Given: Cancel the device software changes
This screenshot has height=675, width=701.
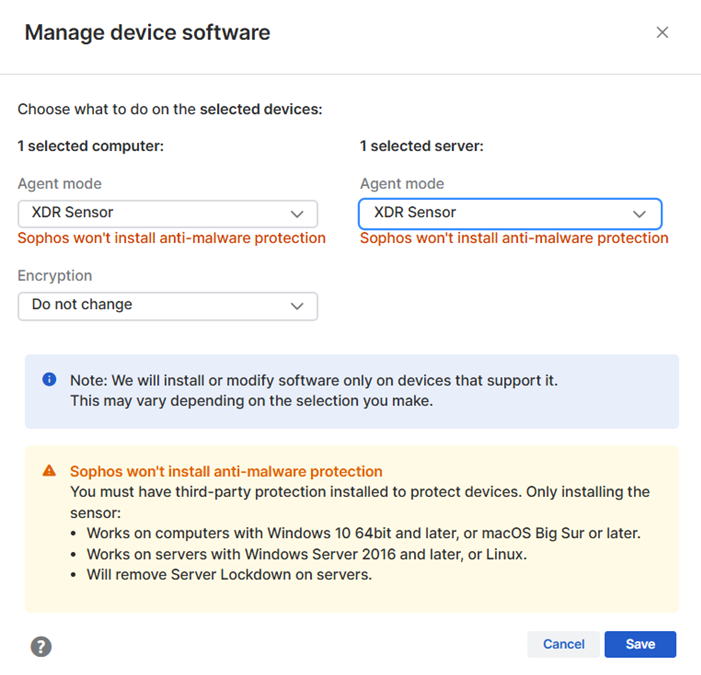Looking at the screenshot, I should (x=563, y=644).
